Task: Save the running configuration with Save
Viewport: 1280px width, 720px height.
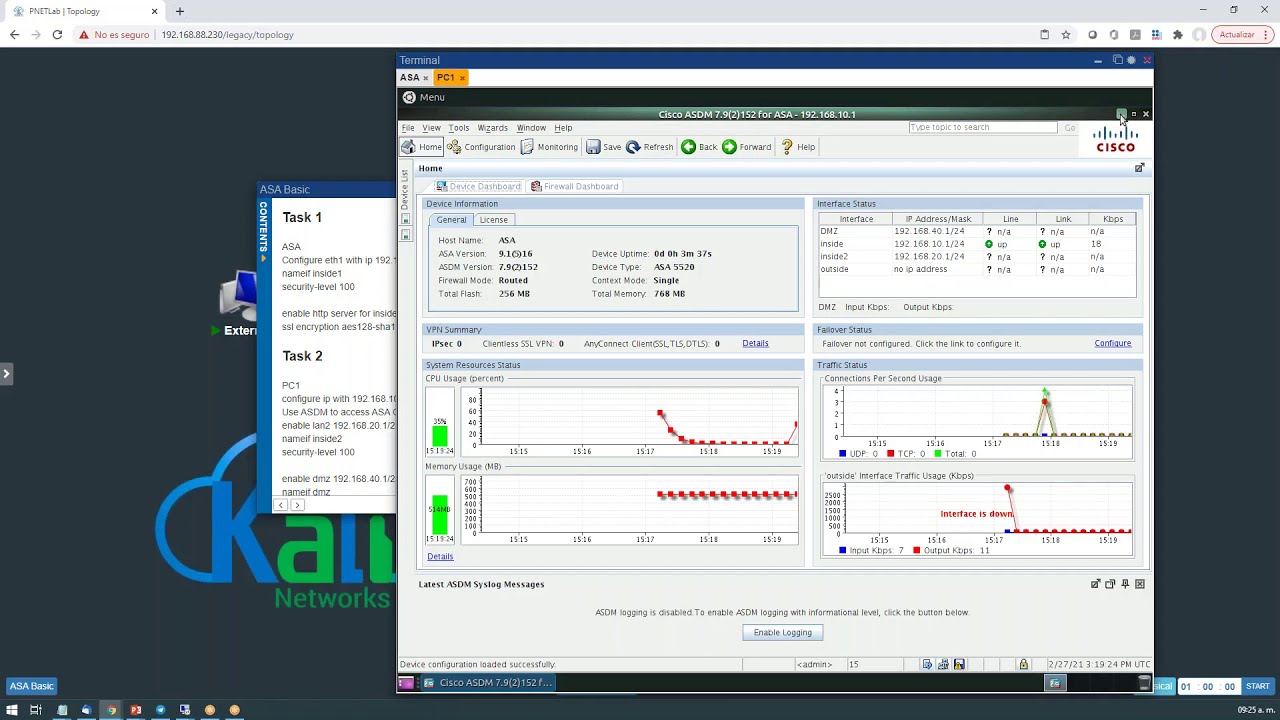Action: 603,147
